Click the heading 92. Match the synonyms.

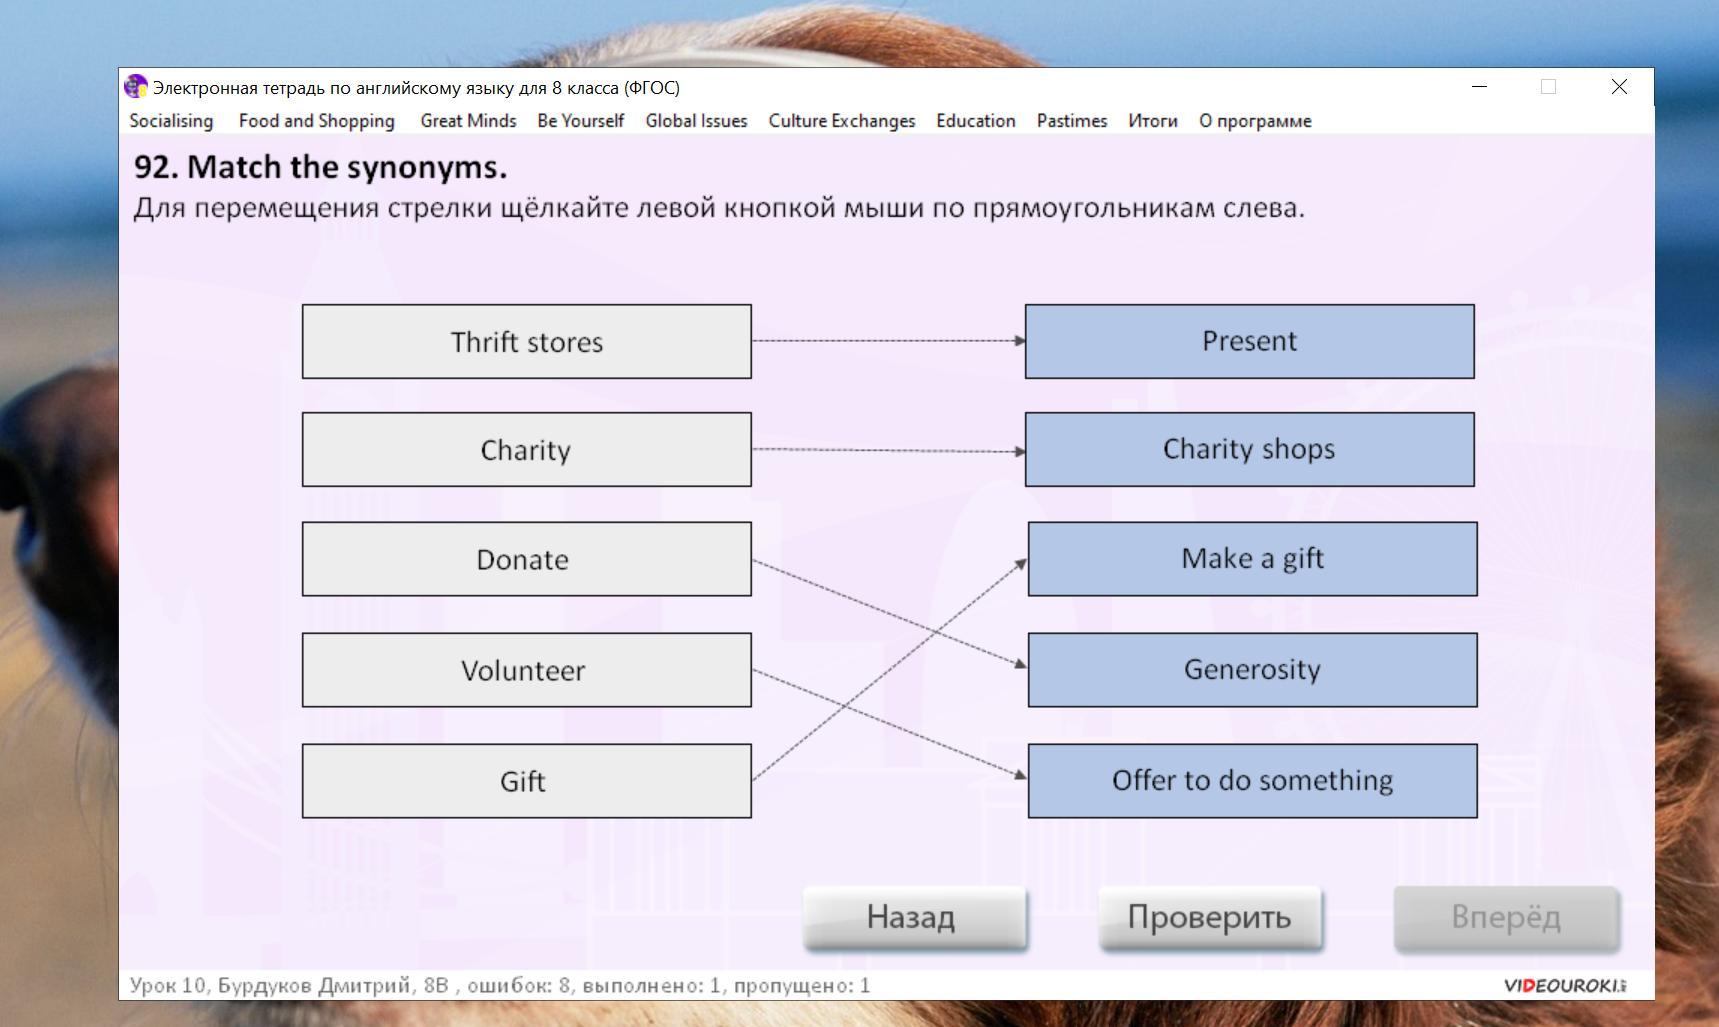(x=321, y=167)
